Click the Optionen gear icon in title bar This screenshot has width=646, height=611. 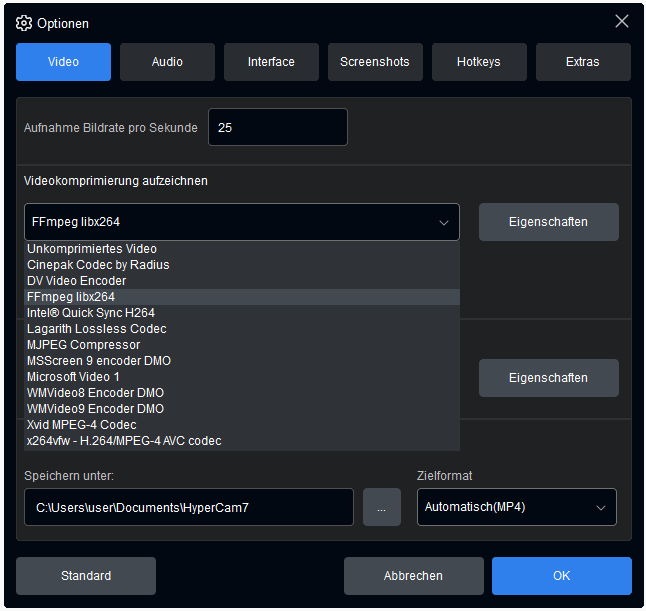tap(24, 22)
